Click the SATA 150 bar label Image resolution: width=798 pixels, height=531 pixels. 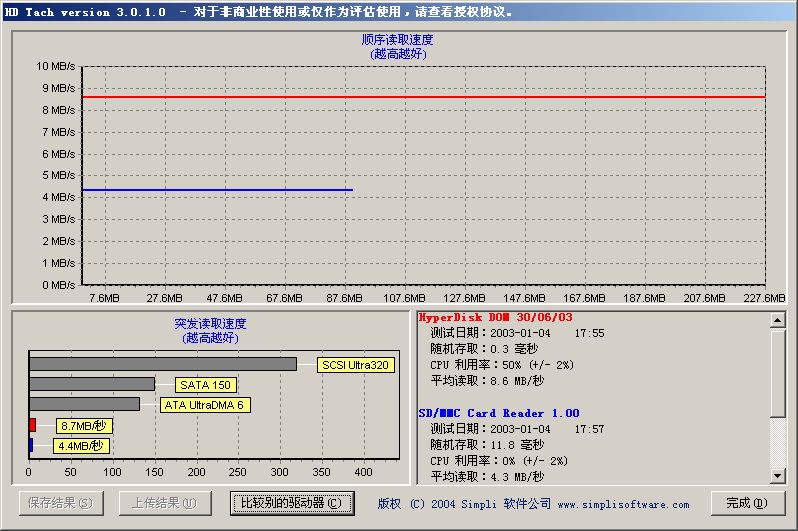(x=204, y=385)
